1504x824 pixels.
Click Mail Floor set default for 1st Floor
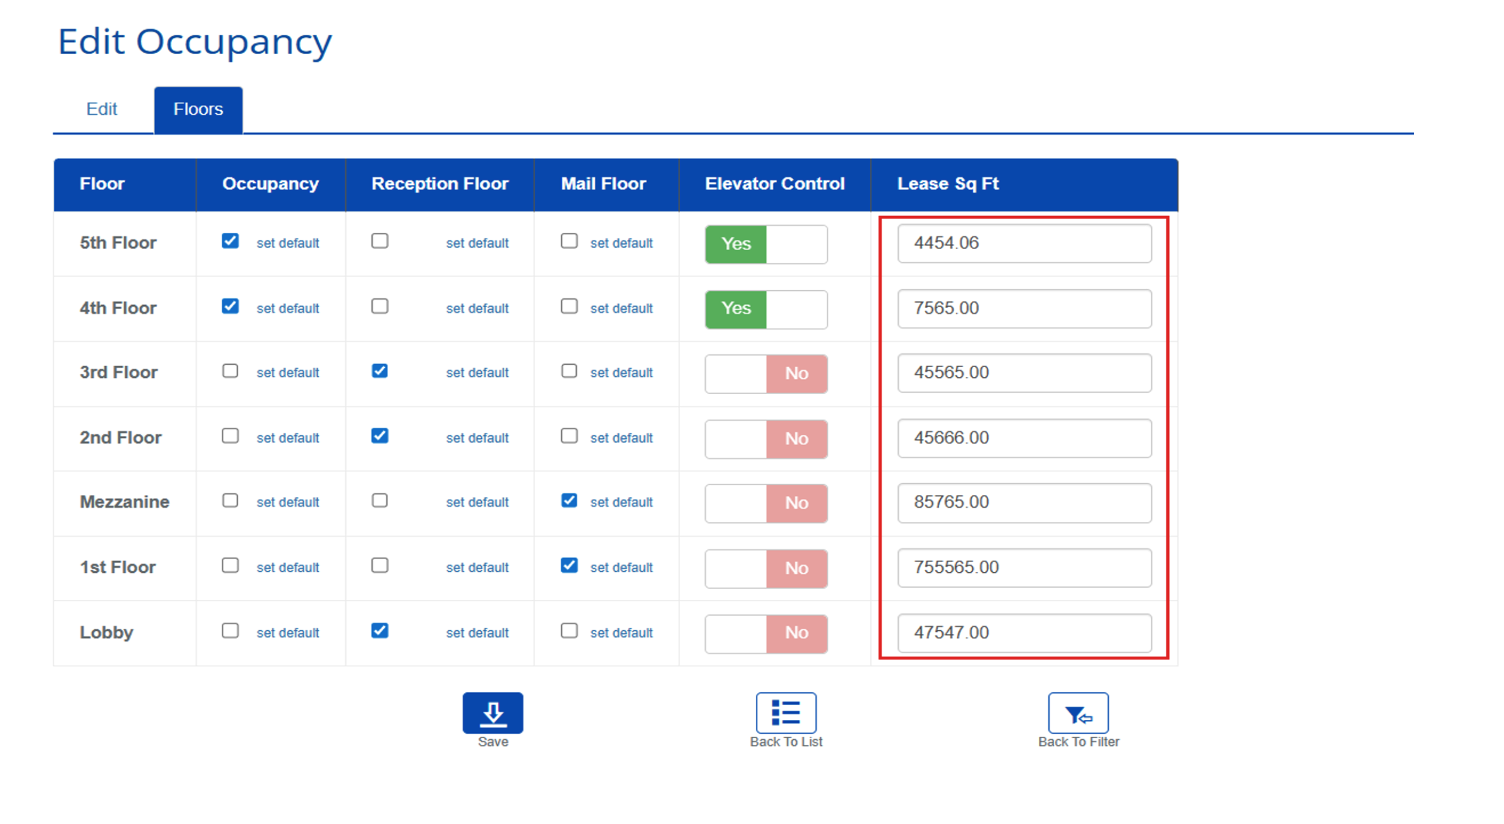pyautogui.click(x=621, y=567)
